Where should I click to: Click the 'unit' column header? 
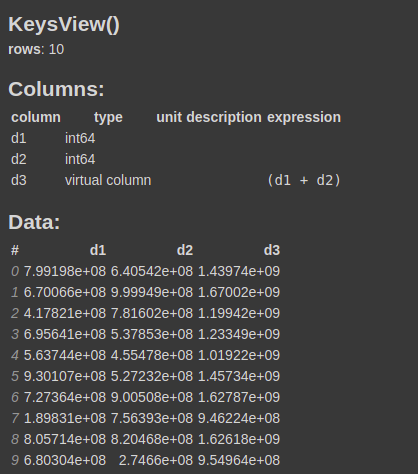pos(169,117)
